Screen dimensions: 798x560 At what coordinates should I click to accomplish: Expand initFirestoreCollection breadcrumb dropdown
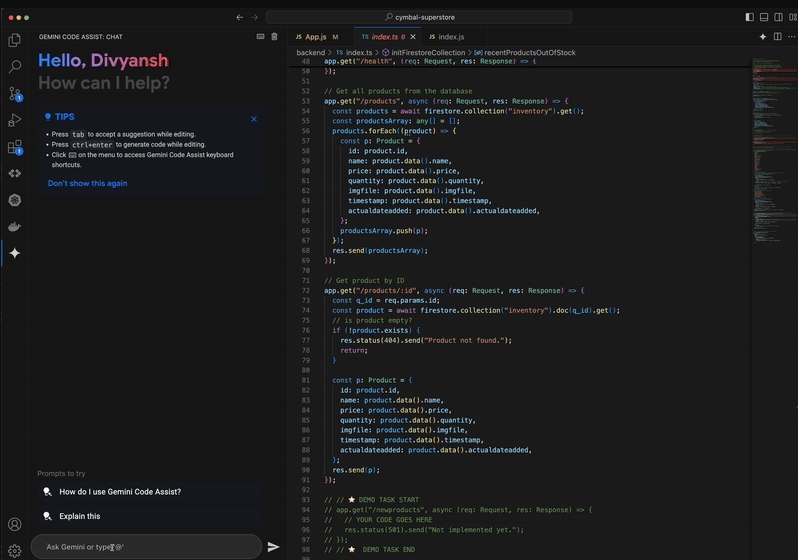pyautogui.click(x=427, y=52)
